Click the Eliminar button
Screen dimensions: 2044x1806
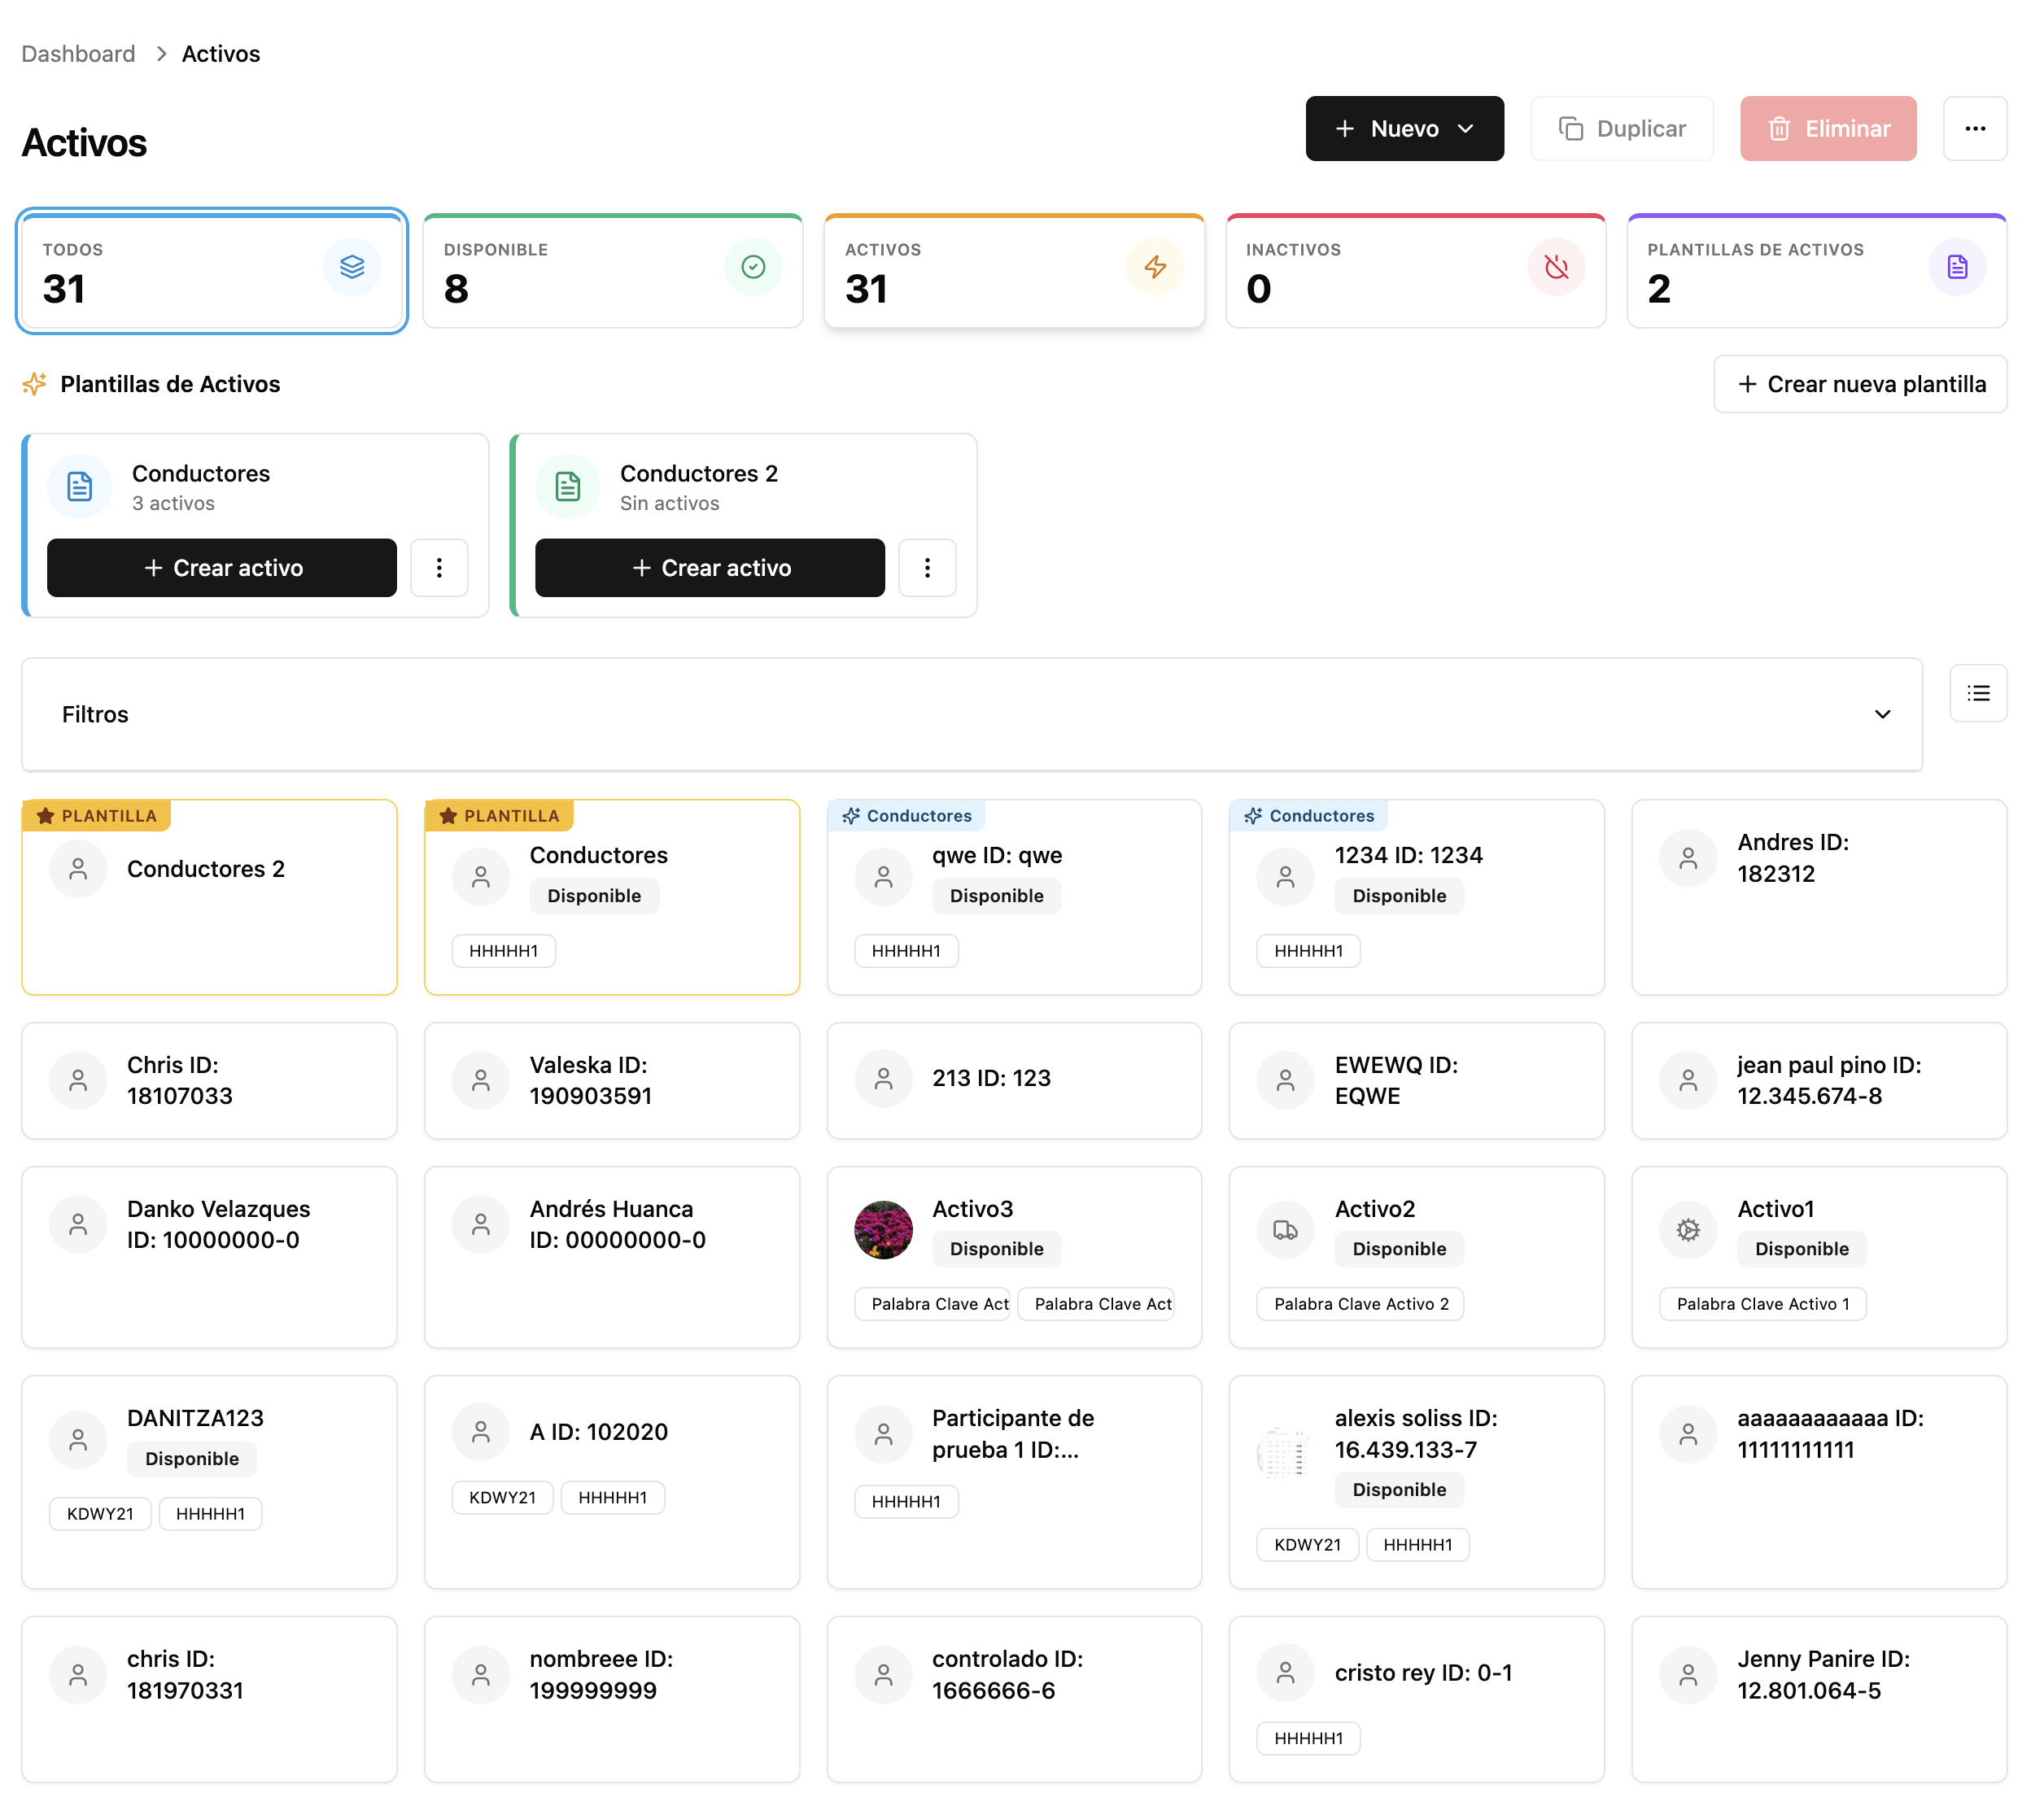(x=1828, y=128)
